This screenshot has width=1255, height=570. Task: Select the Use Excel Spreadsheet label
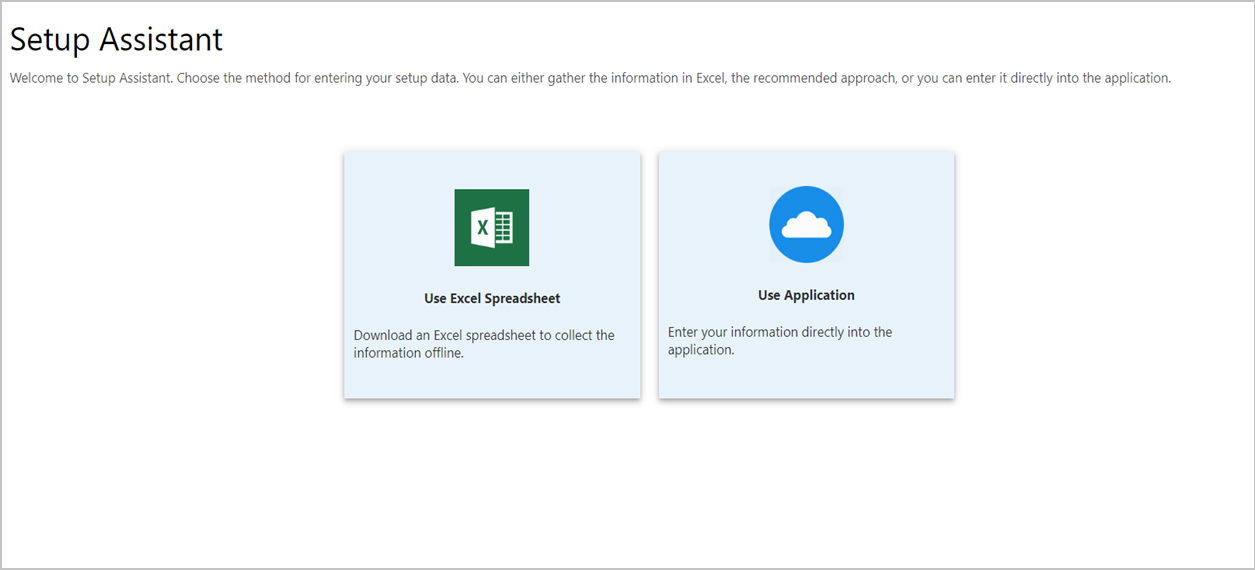coord(492,298)
